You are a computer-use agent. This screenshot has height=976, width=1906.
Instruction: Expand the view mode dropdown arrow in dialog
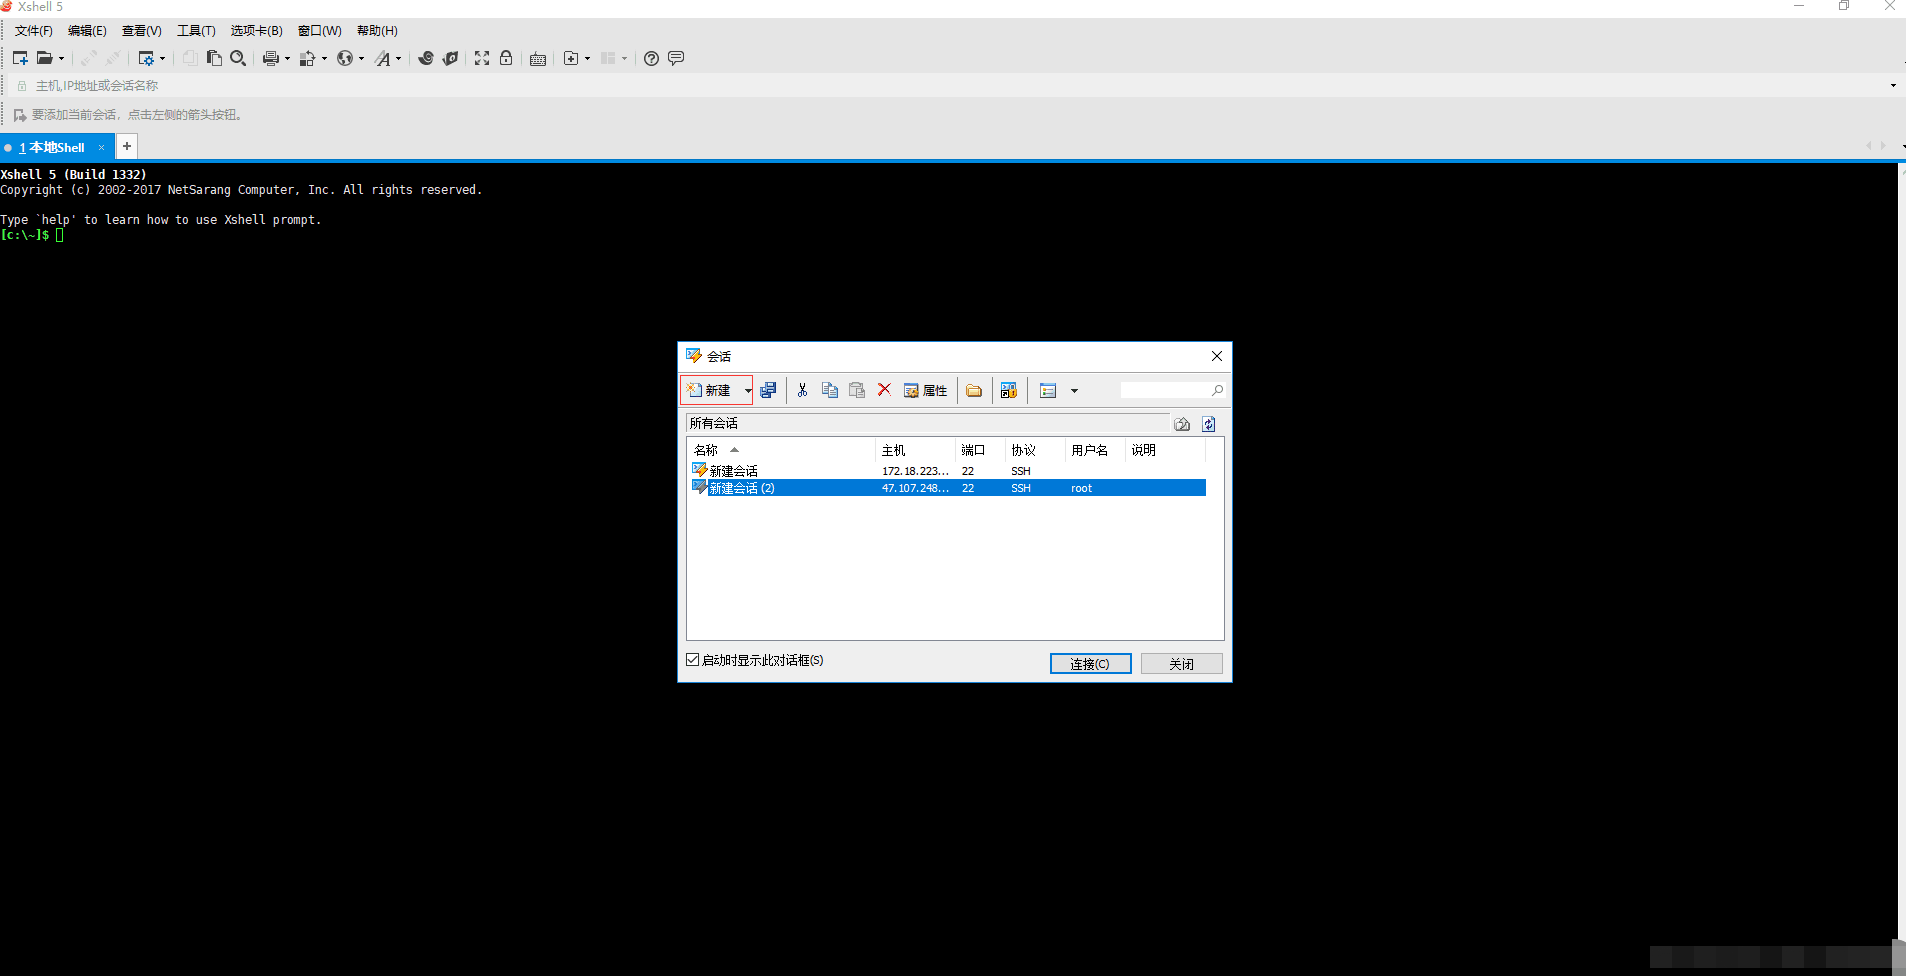pos(1074,391)
